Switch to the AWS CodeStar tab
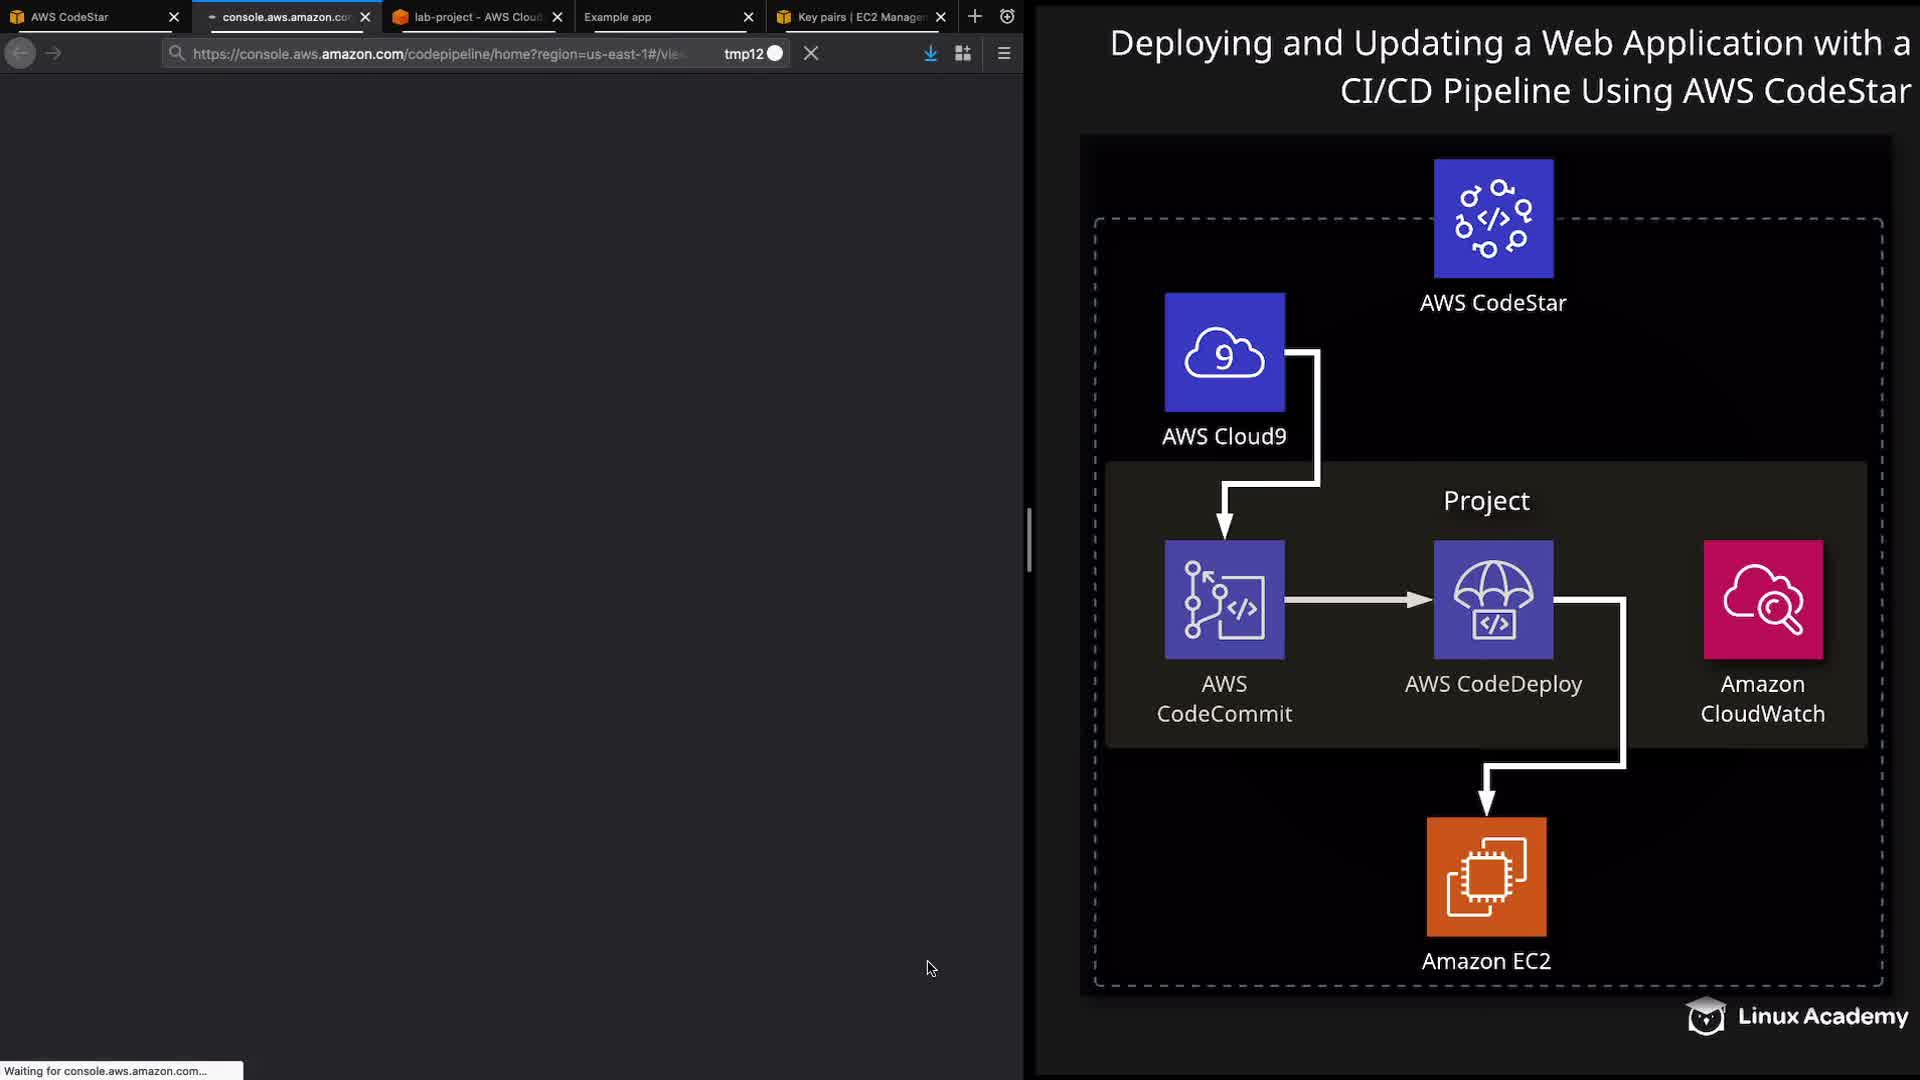Image resolution: width=1920 pixels, height=1080 pixels. pos(70,17)
